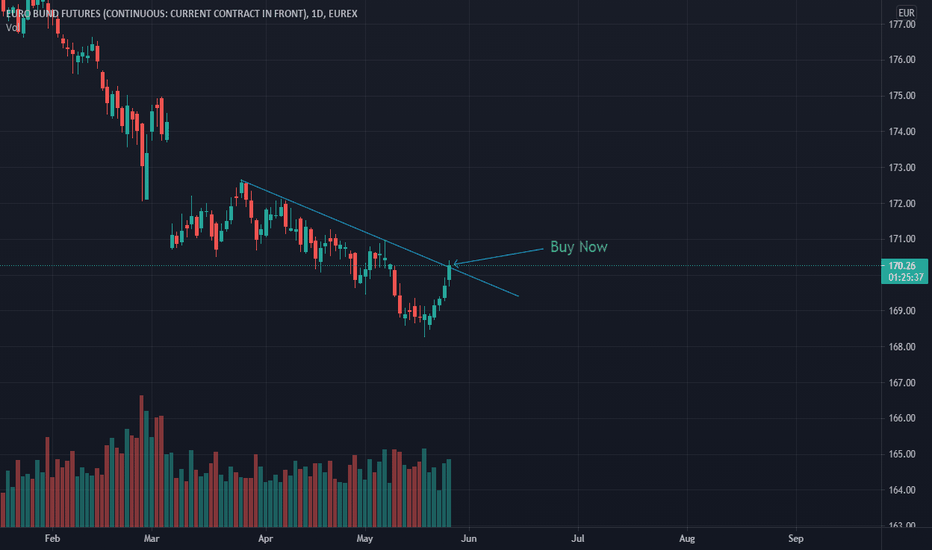
Task: Click the Apr label on time axis
Action: [x=265, y=539]
